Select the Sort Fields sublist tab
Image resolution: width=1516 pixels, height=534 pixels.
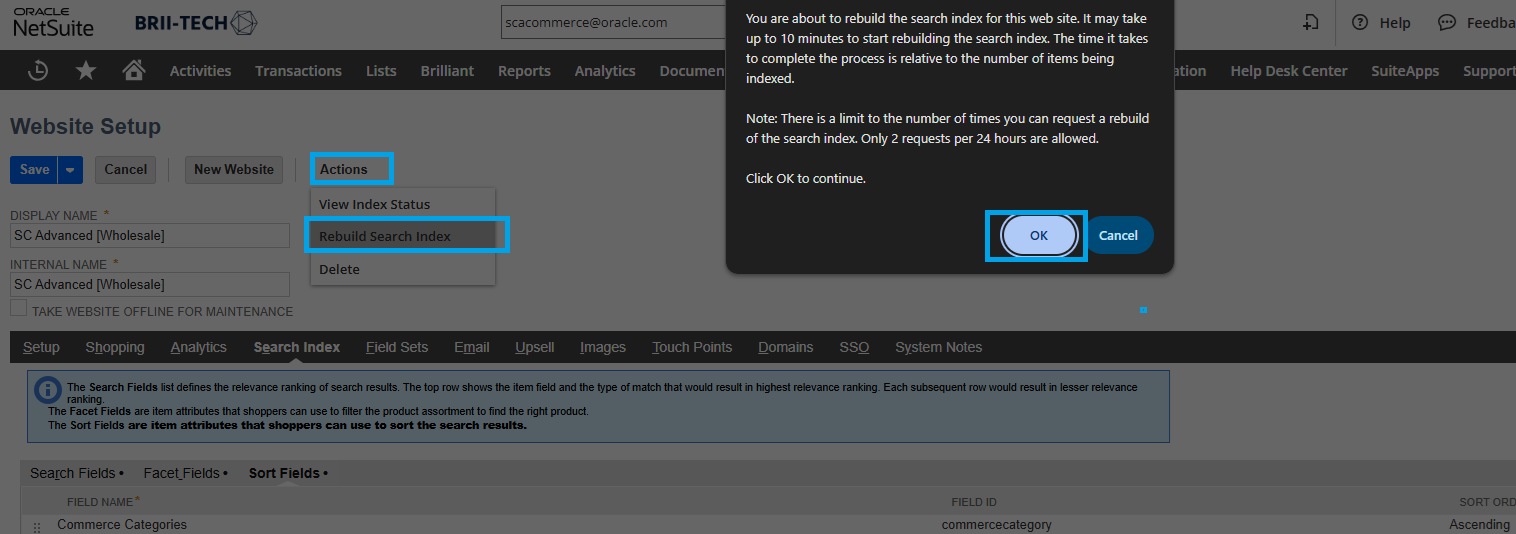pos(288,473)
